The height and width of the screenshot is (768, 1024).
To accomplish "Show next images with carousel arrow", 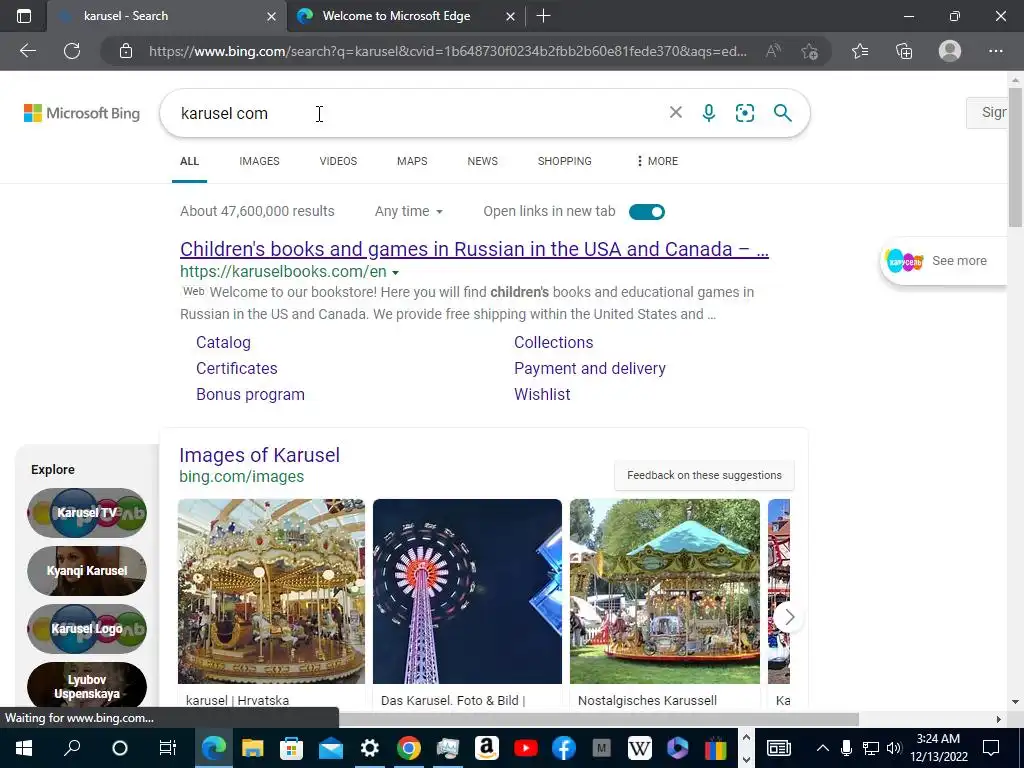I will pyautogui.click(x=789, y=616).
